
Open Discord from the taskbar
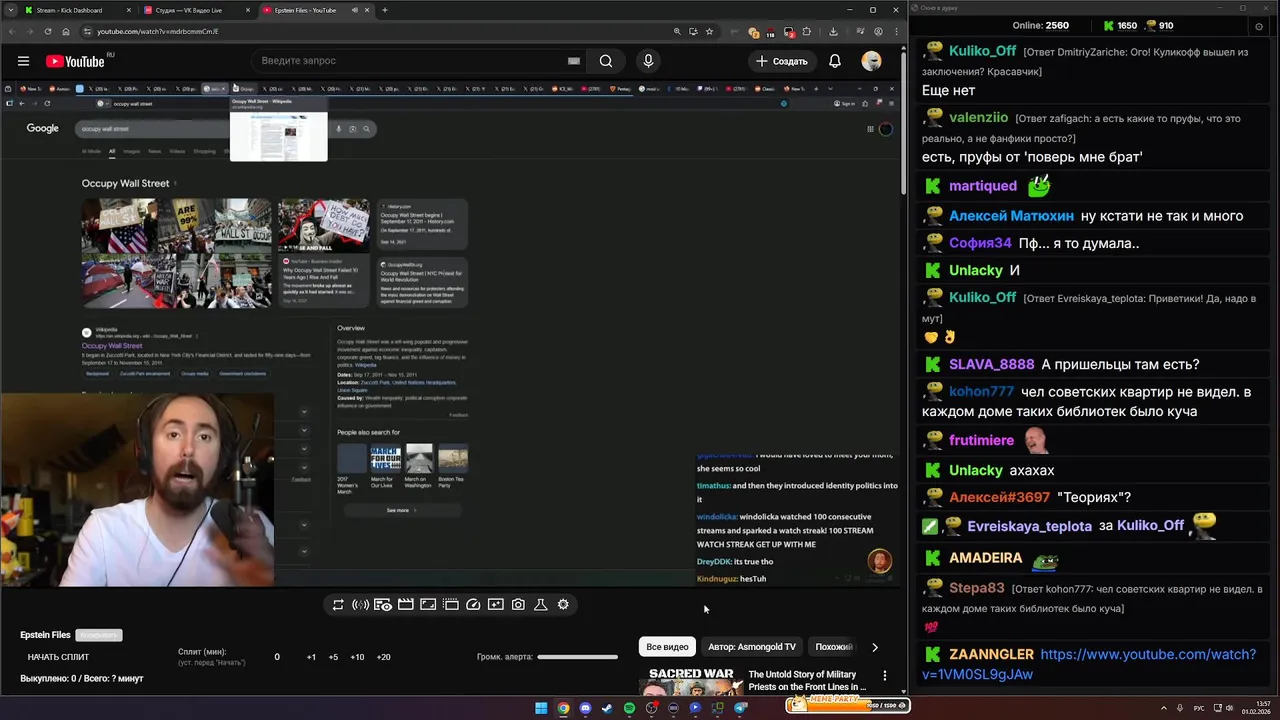[x=585, y=708]
